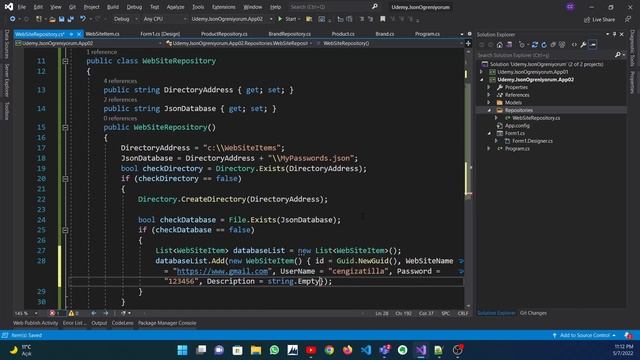Image resolution: width=640 pixels, height=360 pixels.
Task: Click the editor vertical scrollbar
Action: 468,178
